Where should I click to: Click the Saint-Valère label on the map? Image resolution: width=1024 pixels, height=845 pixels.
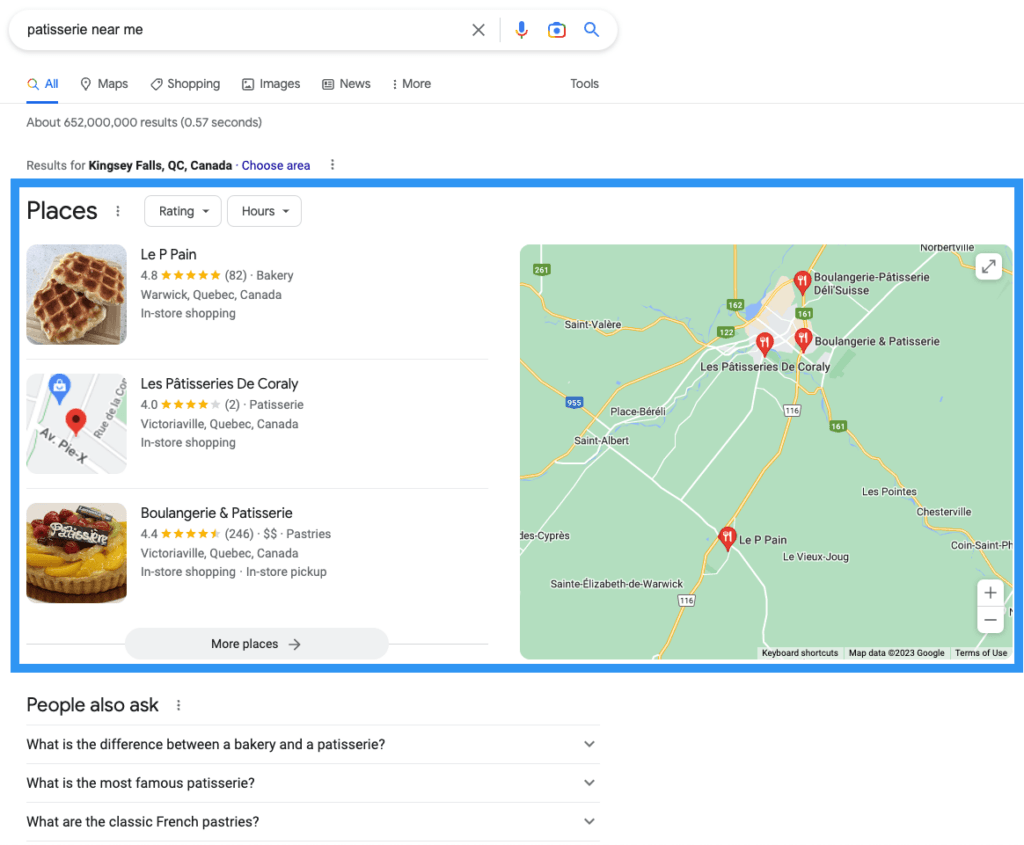(x=592, y=325)
